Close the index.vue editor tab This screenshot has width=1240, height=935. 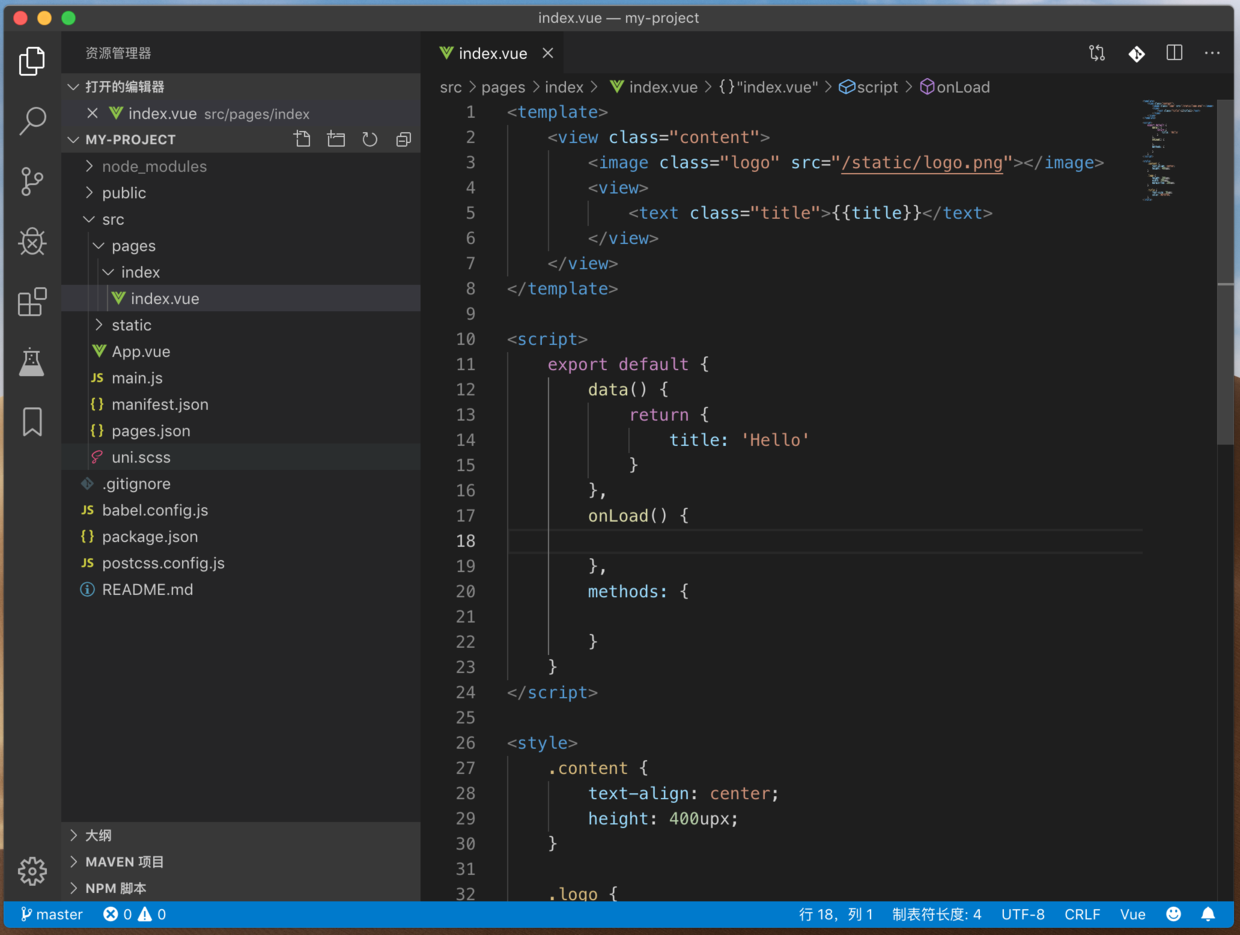(x=548, y=53)
